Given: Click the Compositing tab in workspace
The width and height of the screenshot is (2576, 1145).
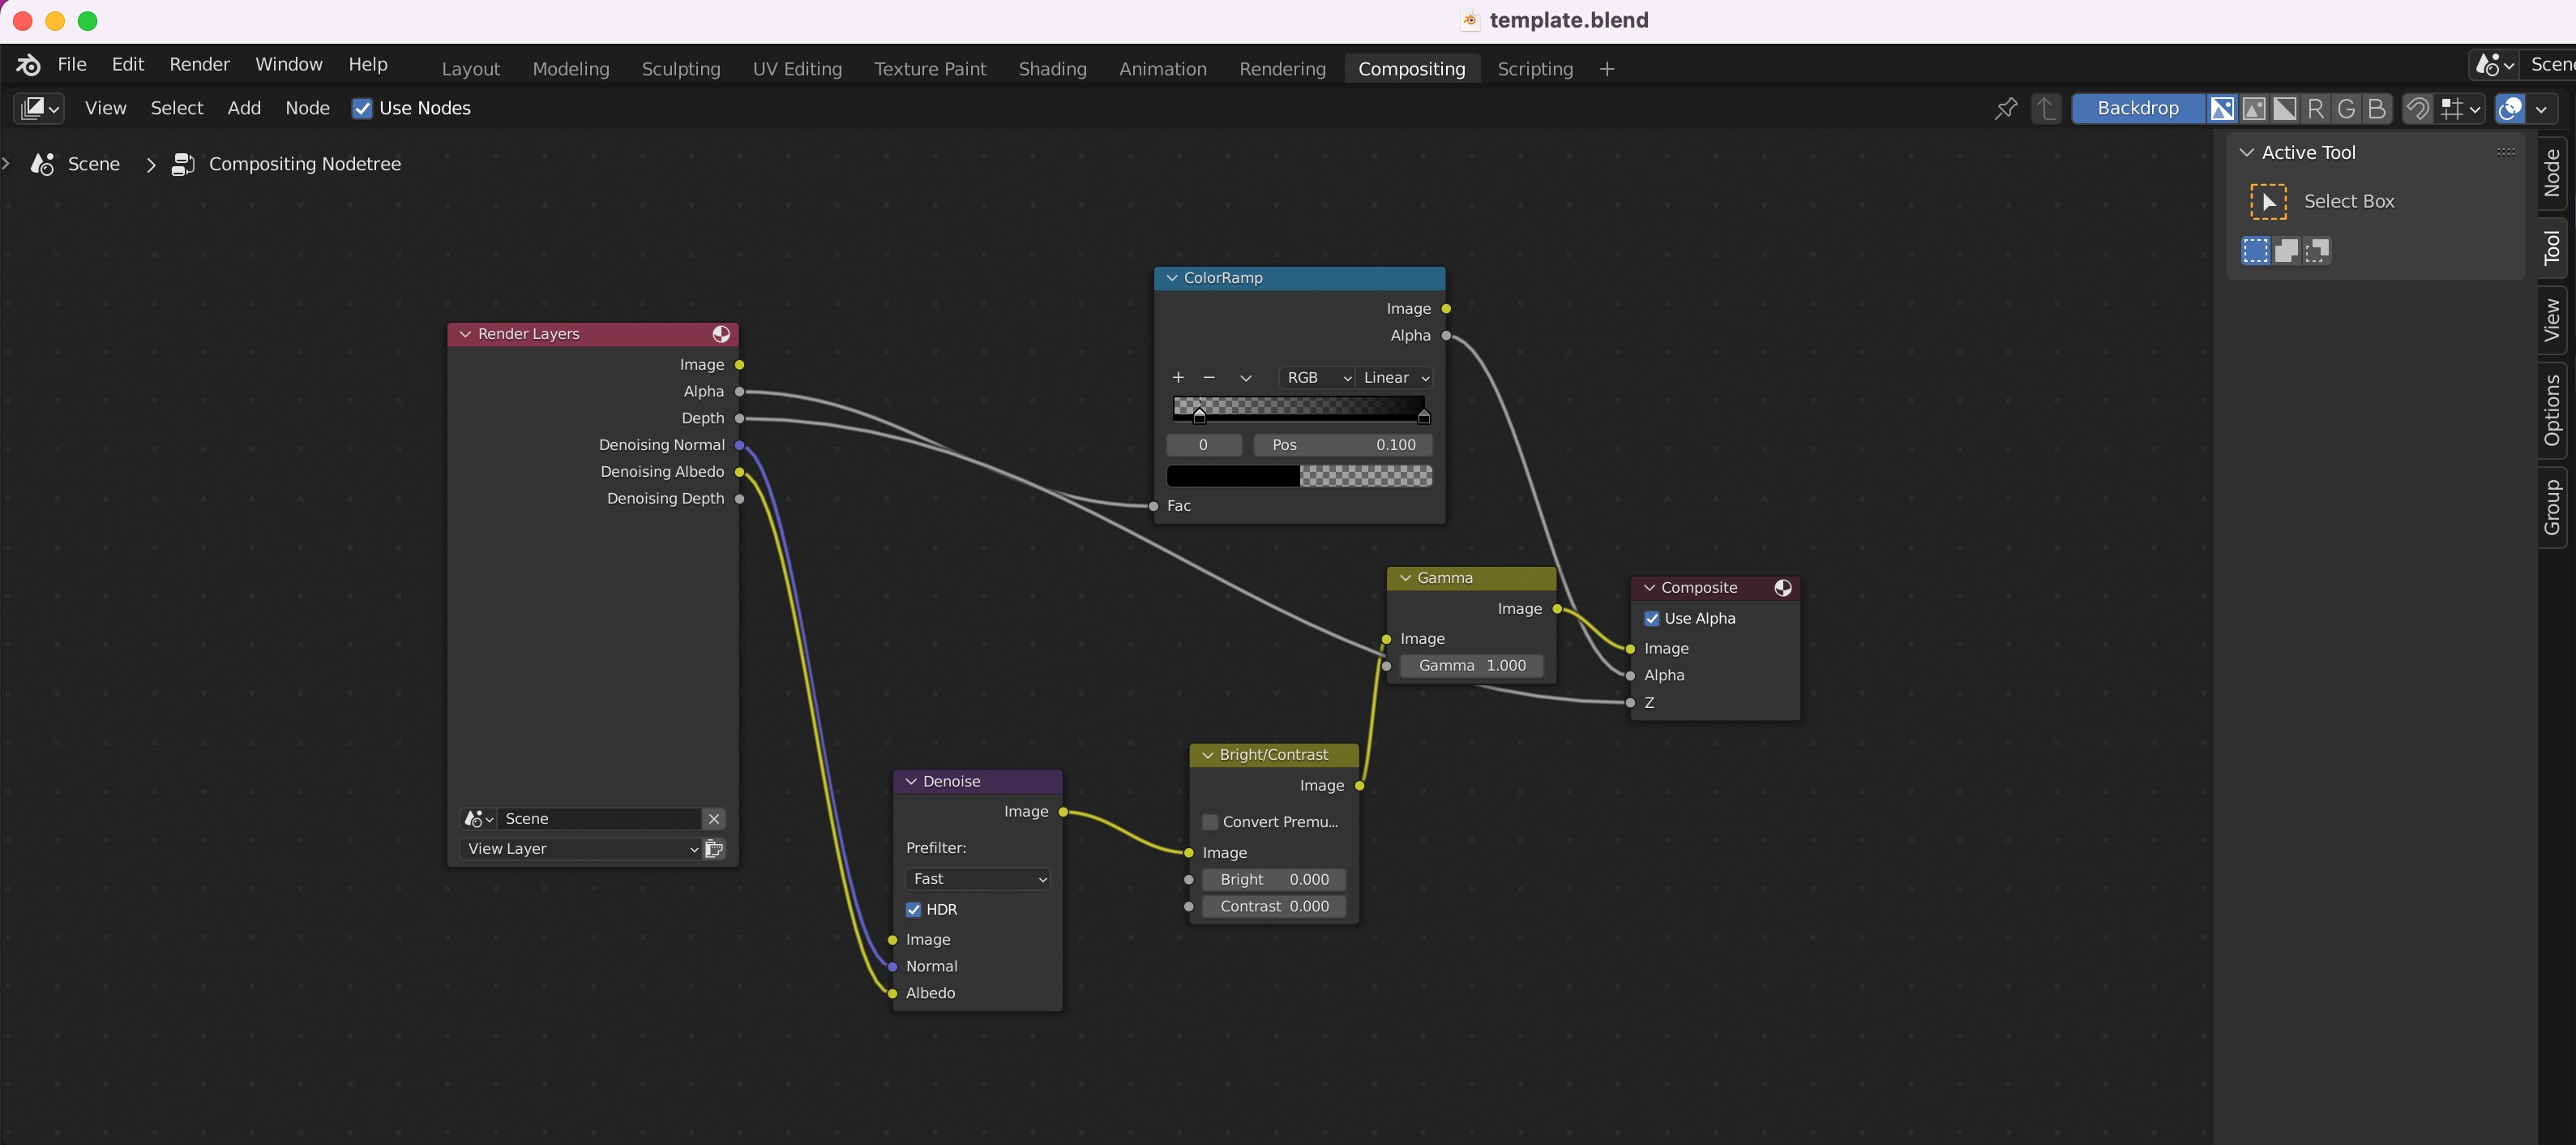Looking at the screenshot, I should click(1411, 67).
